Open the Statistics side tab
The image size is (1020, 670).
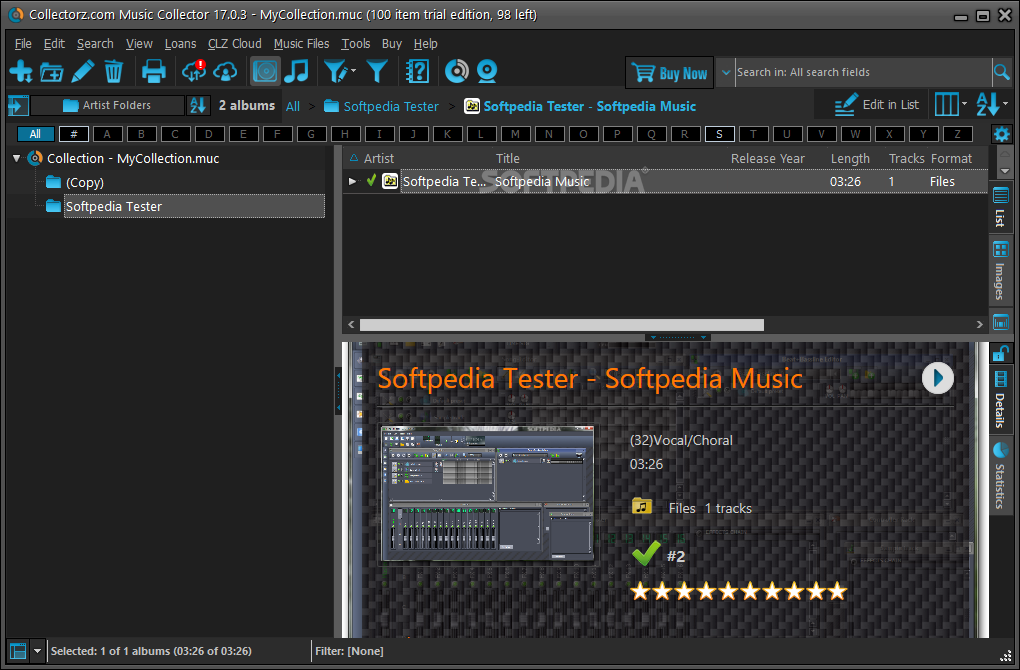1000,476
